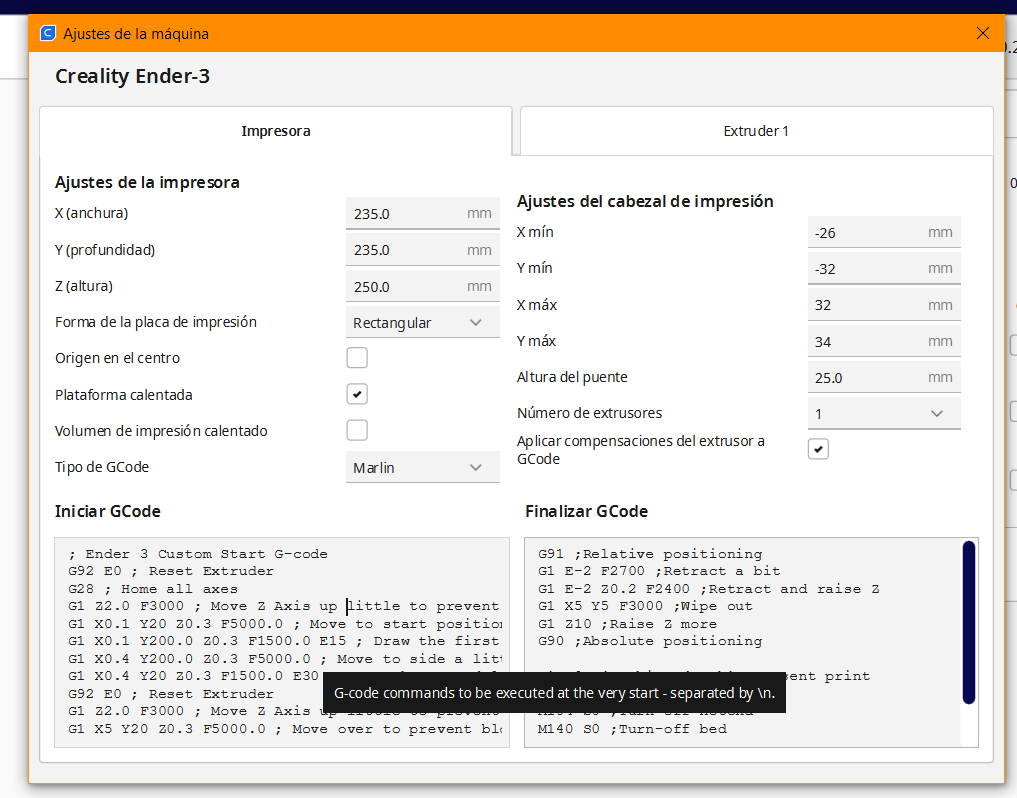Click first 'G92 E0 ; Reset Extruder' line

171,572
